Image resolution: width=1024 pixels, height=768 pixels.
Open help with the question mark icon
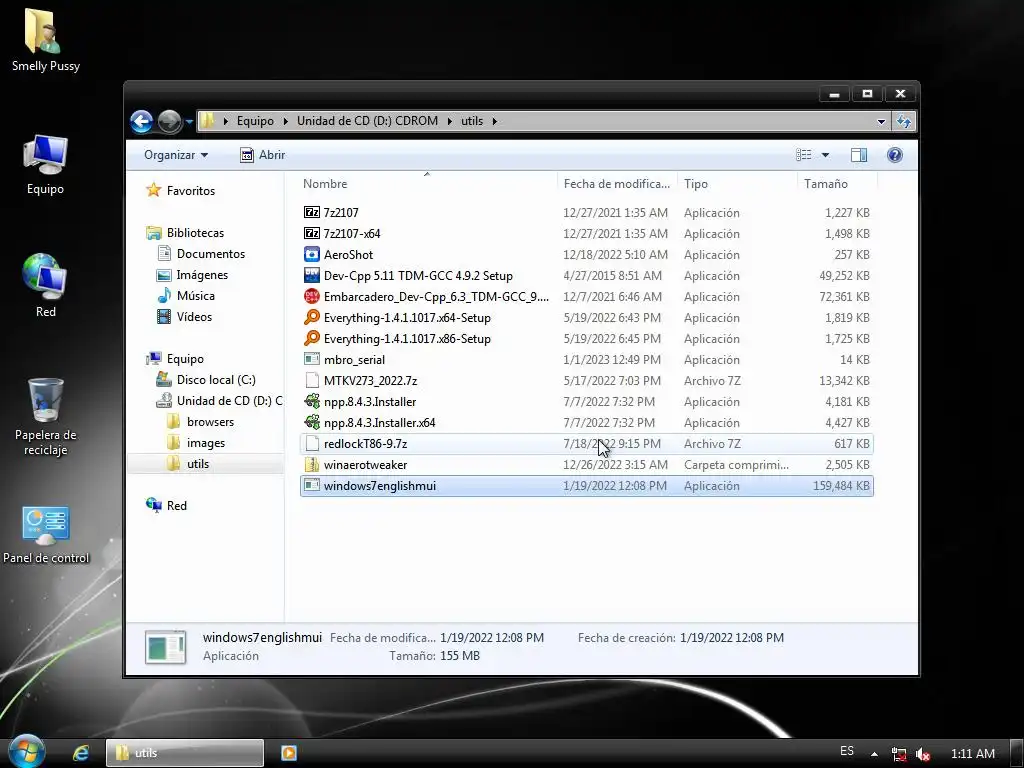point(895,155)
